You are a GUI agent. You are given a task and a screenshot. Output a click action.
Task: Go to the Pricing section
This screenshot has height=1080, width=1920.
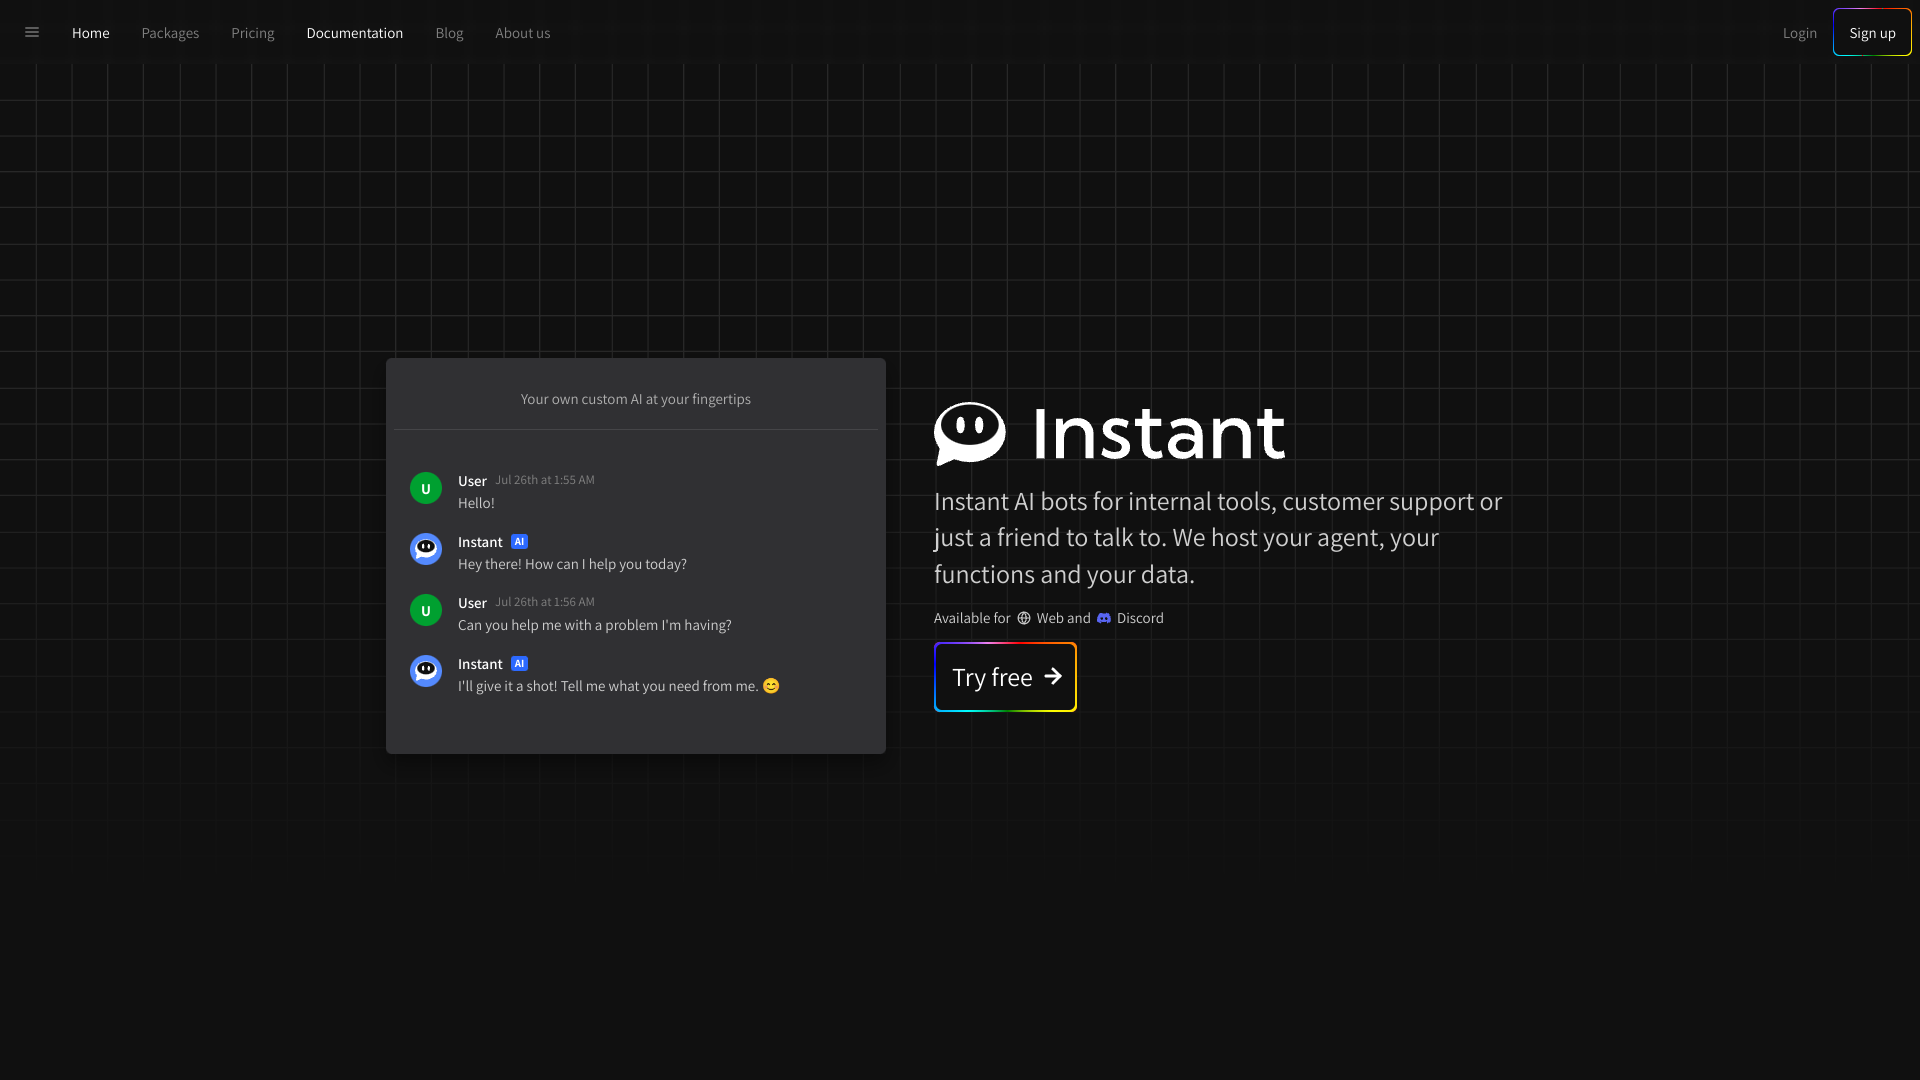coord(252,32)
